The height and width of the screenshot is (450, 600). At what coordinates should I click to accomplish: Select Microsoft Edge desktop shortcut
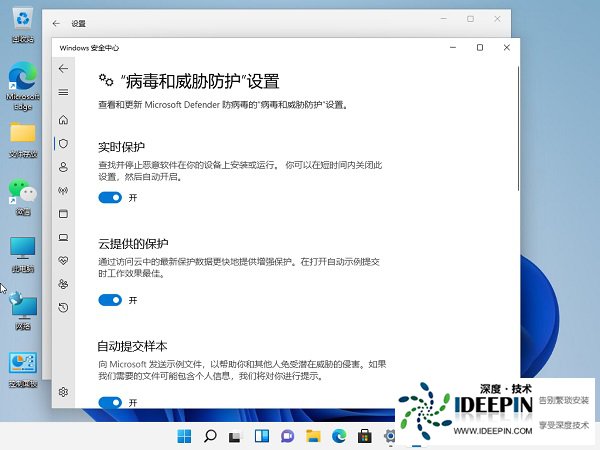point(23,86)
